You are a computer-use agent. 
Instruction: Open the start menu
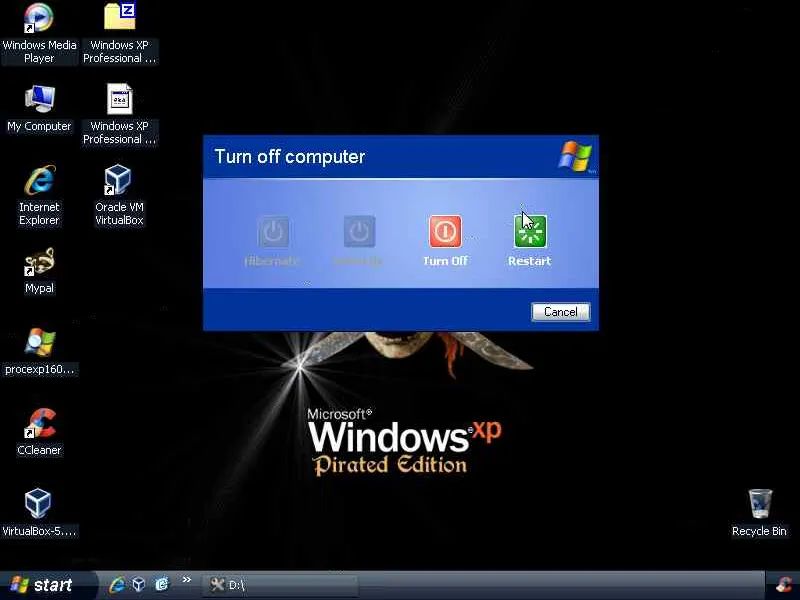[46, 585]
